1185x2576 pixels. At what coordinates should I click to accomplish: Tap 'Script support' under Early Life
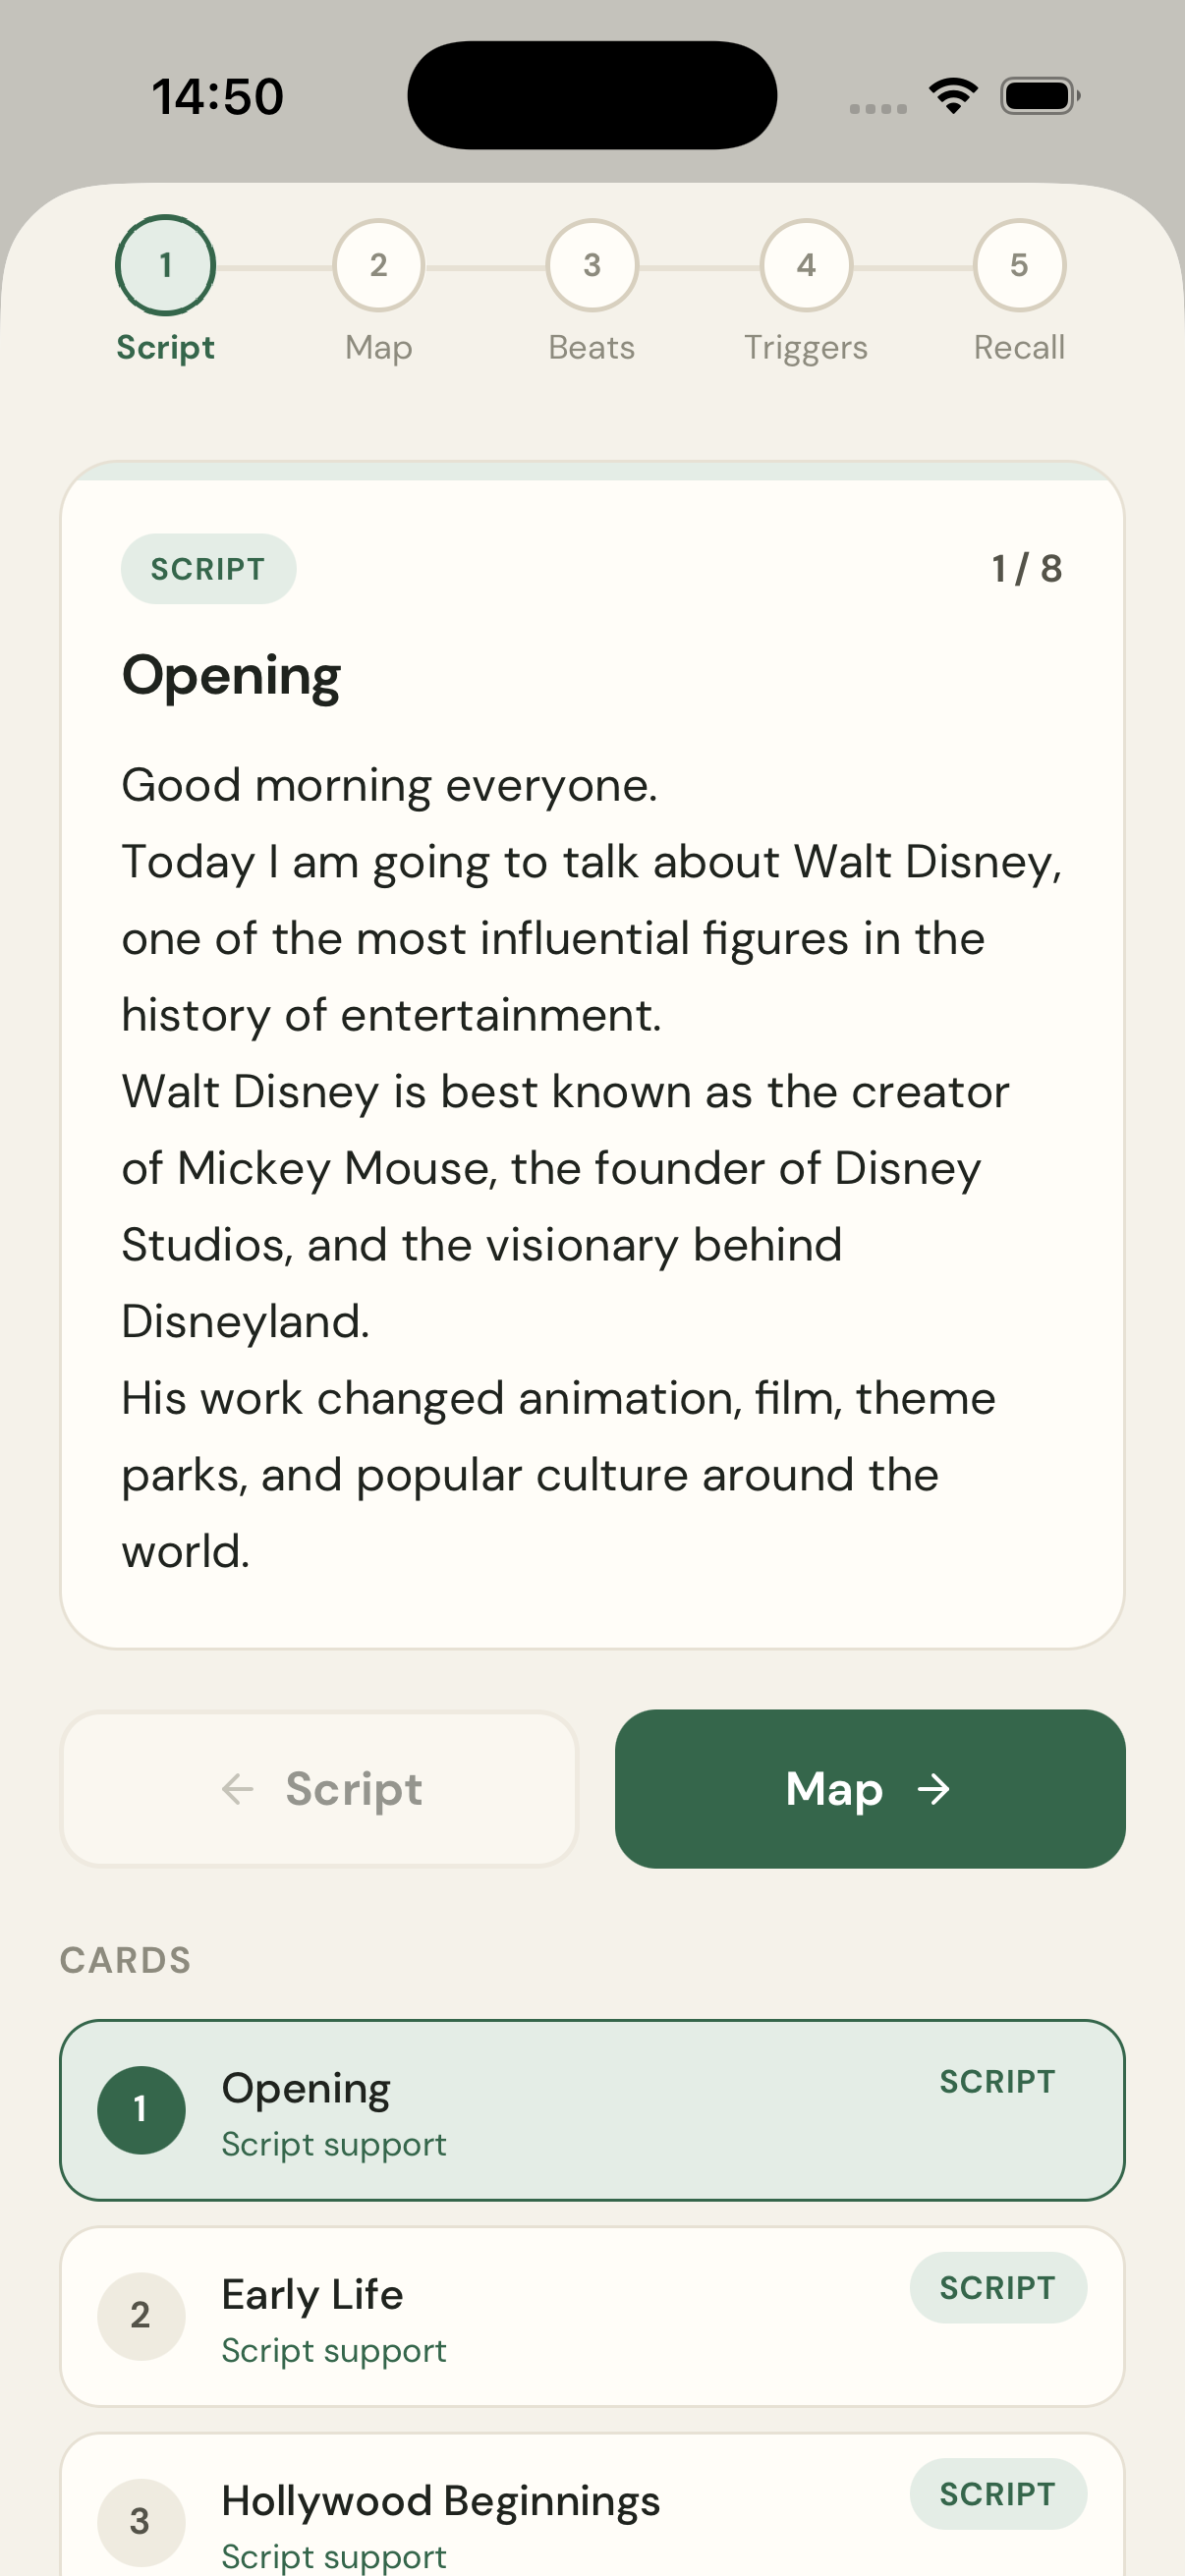coord(334,2351)
